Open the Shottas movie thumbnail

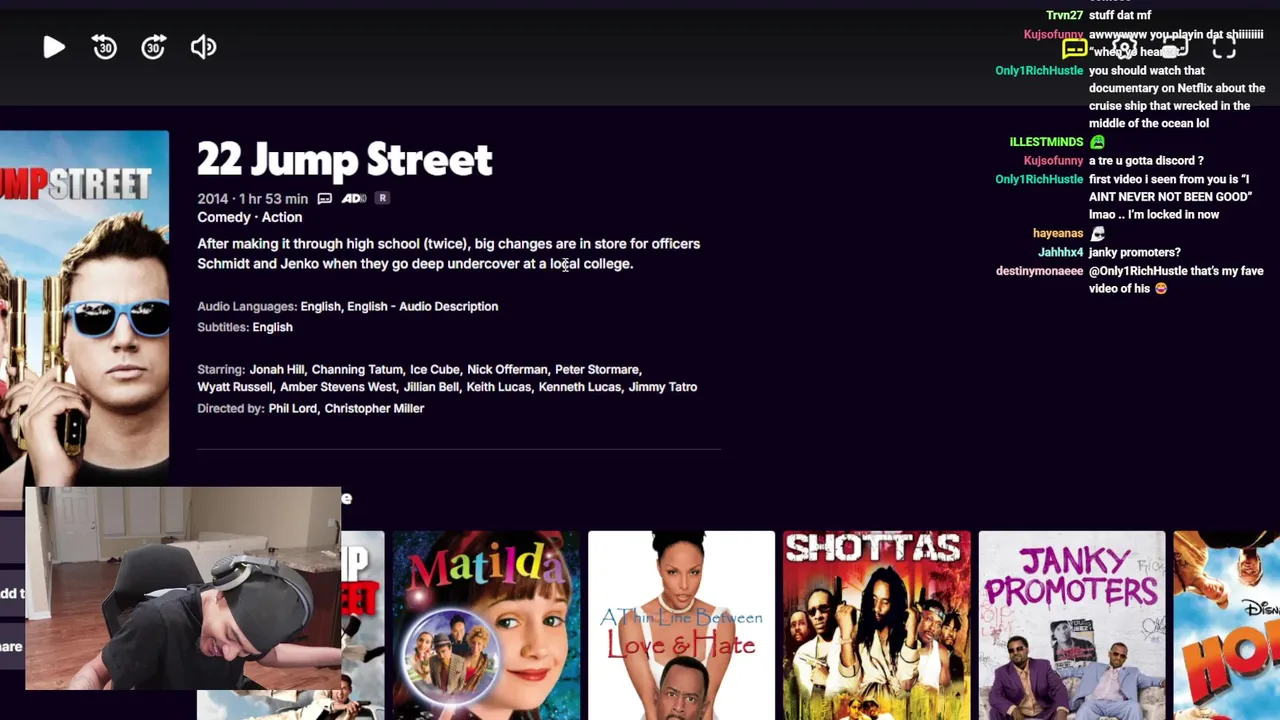pos(876,625)
